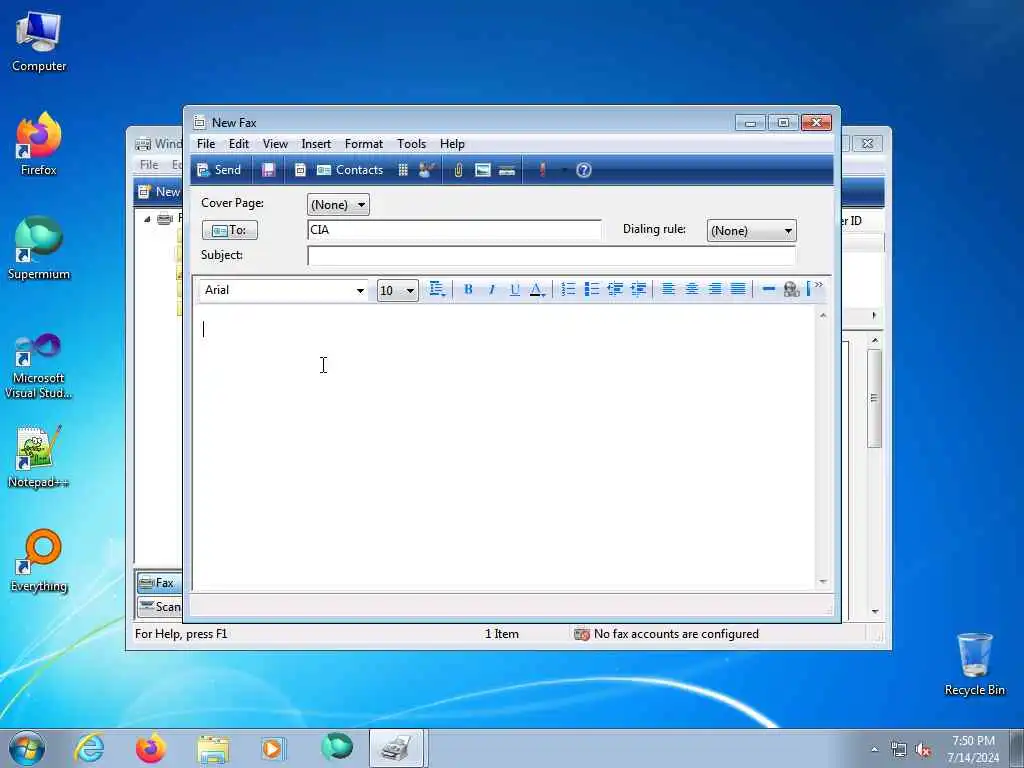Open the Format menu
This screenshot has height=768, width=1024.
coord(364,144)
